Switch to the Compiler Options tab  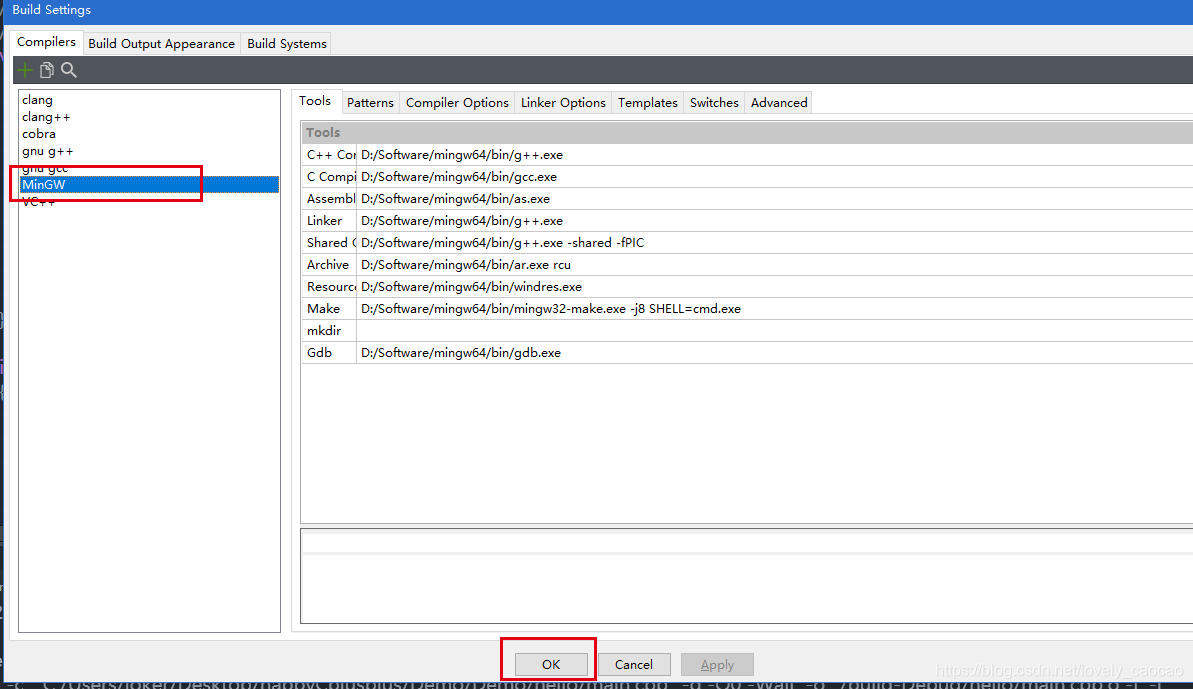pyautogui.click(x=456, y=101)
